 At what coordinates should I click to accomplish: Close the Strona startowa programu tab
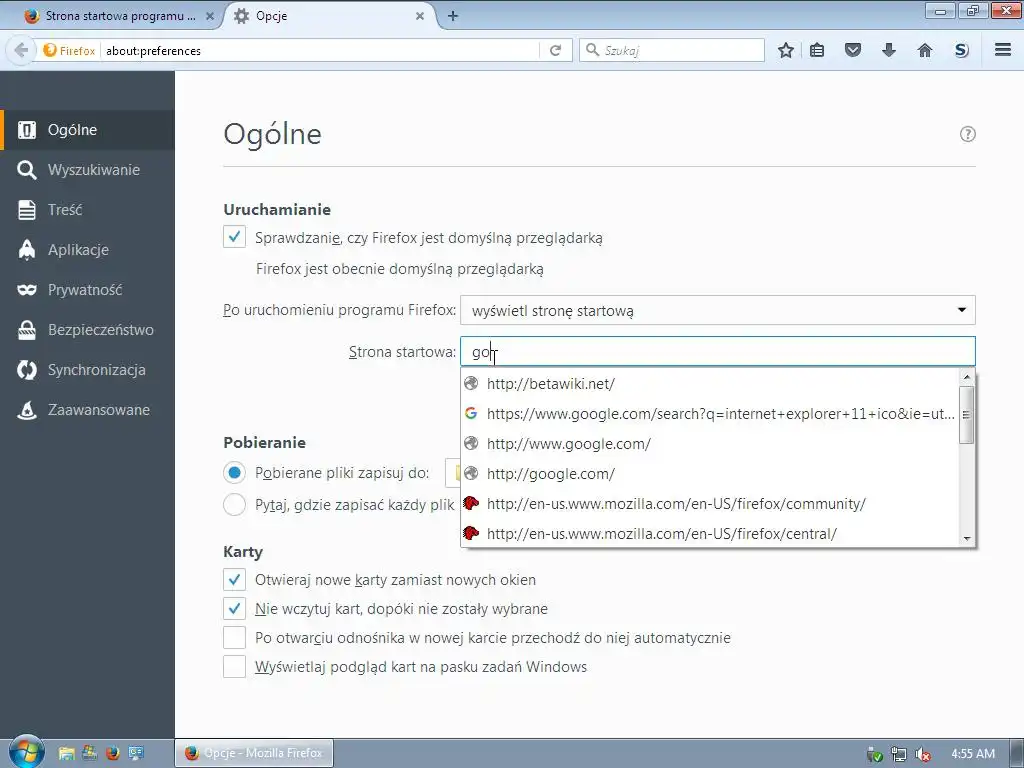(x=210, y=16)
